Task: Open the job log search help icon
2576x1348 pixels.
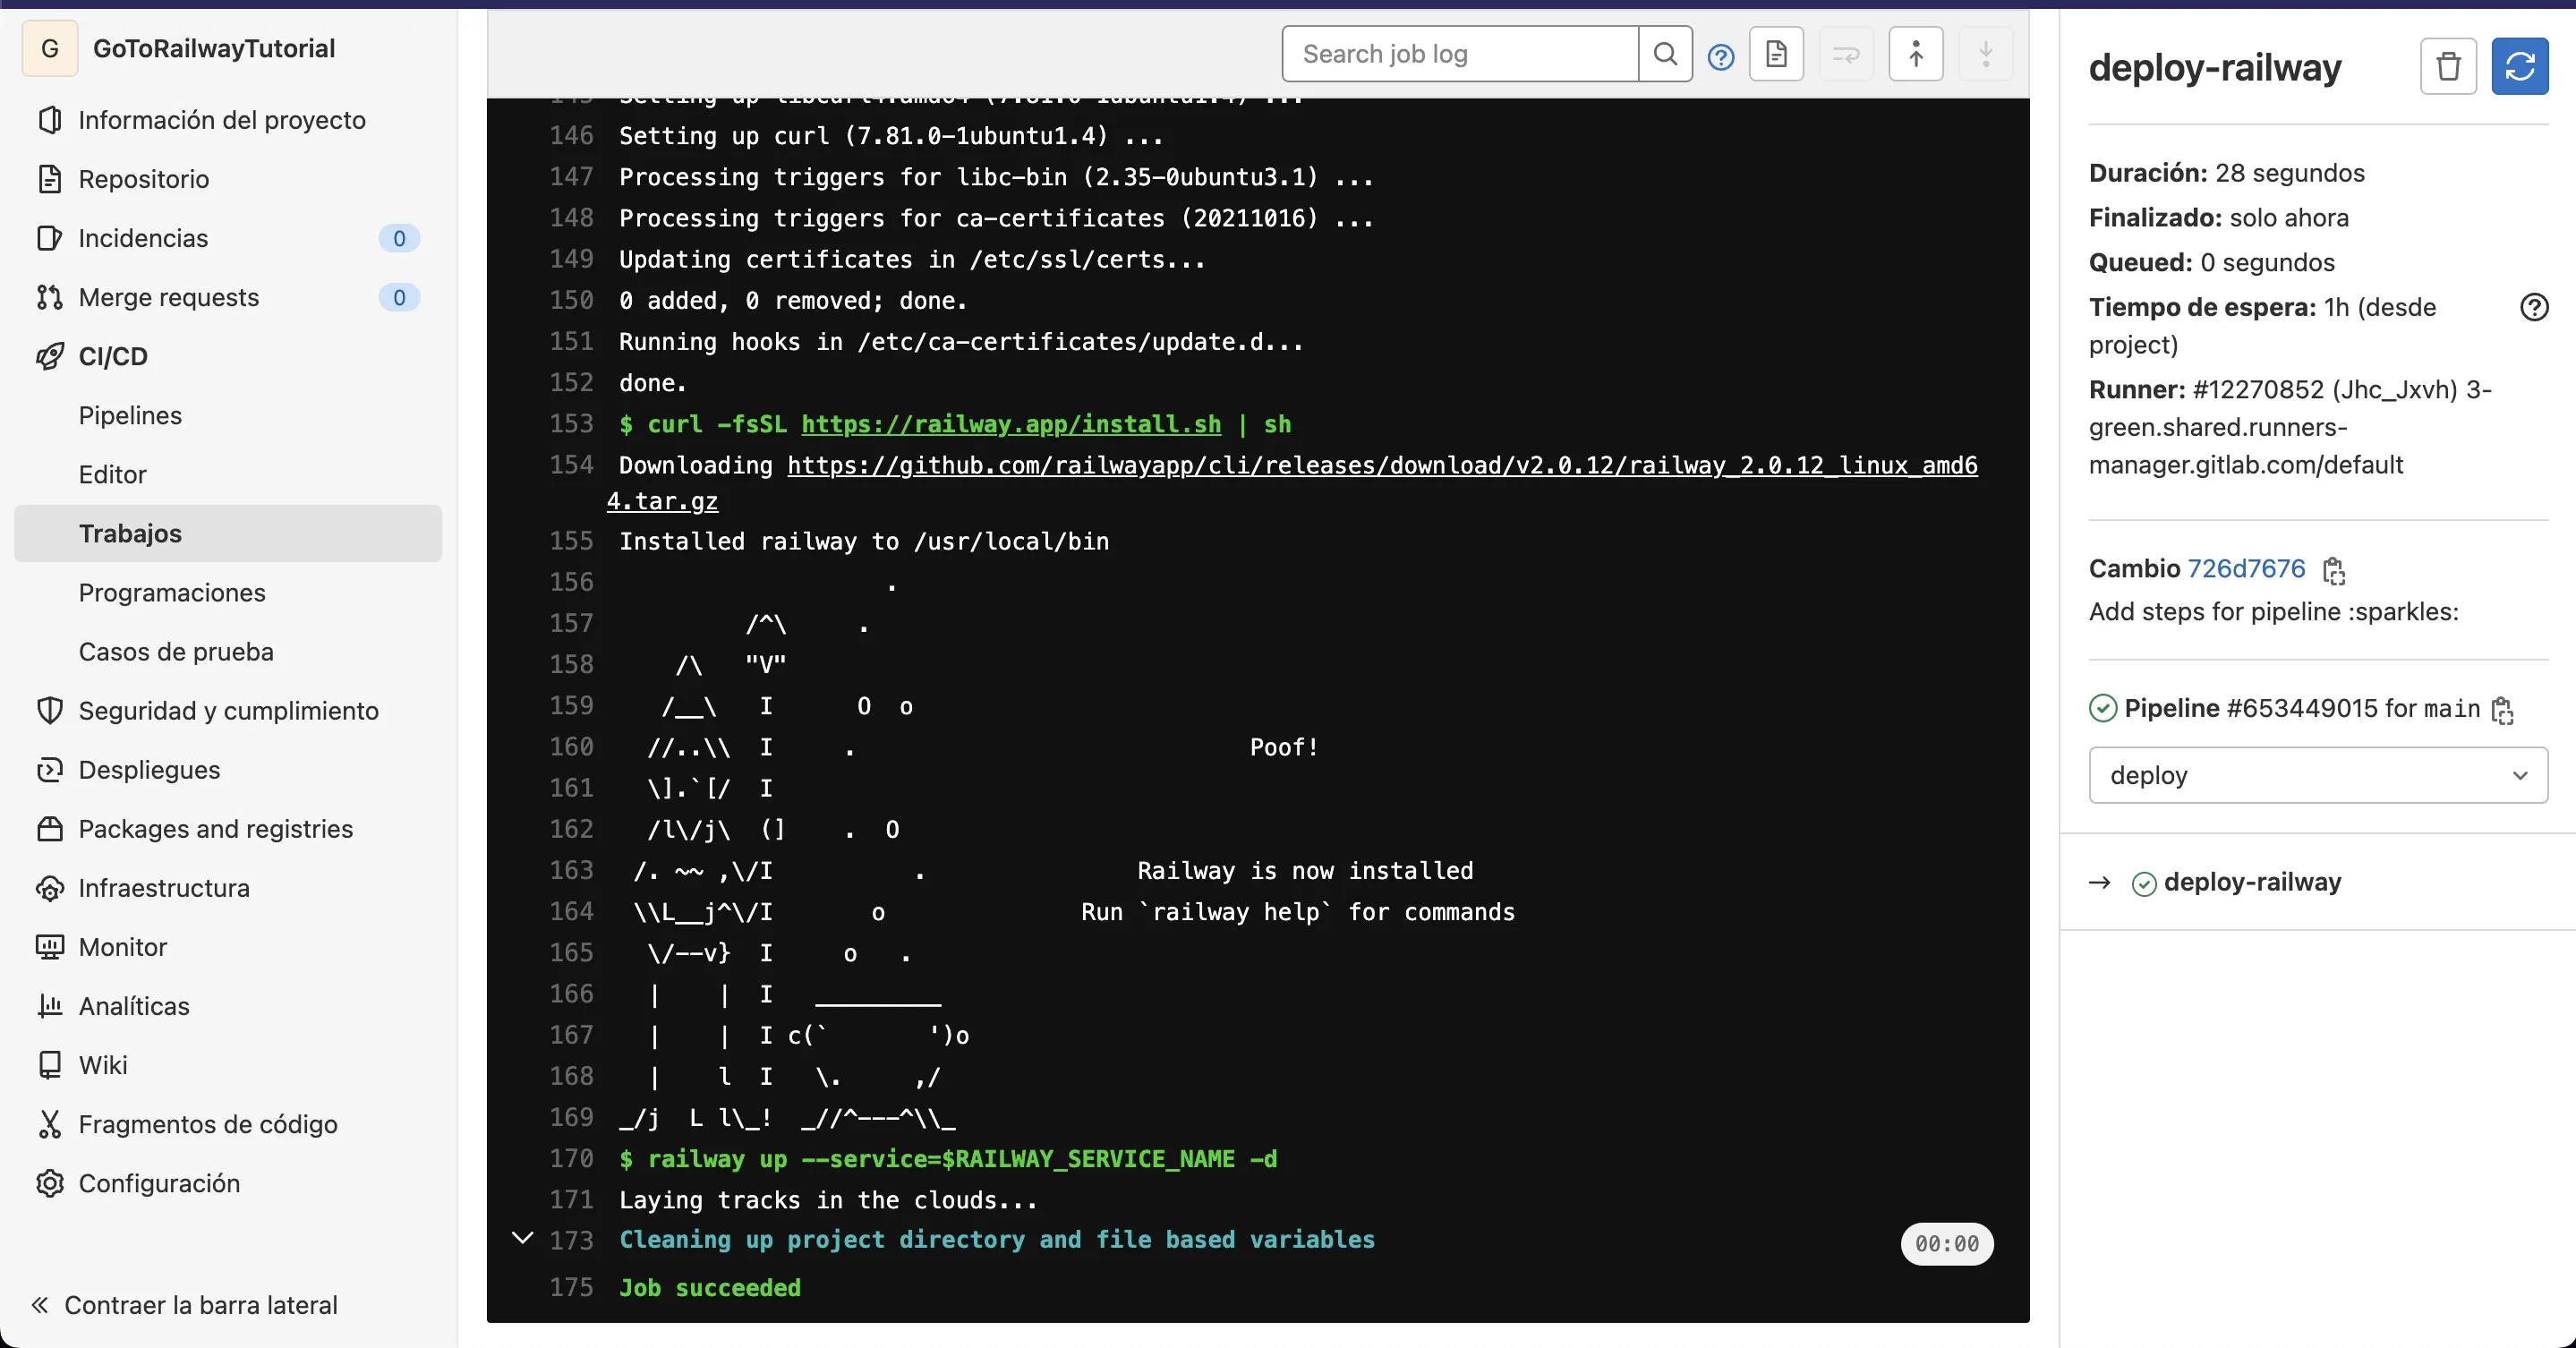Action: click(1720, 57)
